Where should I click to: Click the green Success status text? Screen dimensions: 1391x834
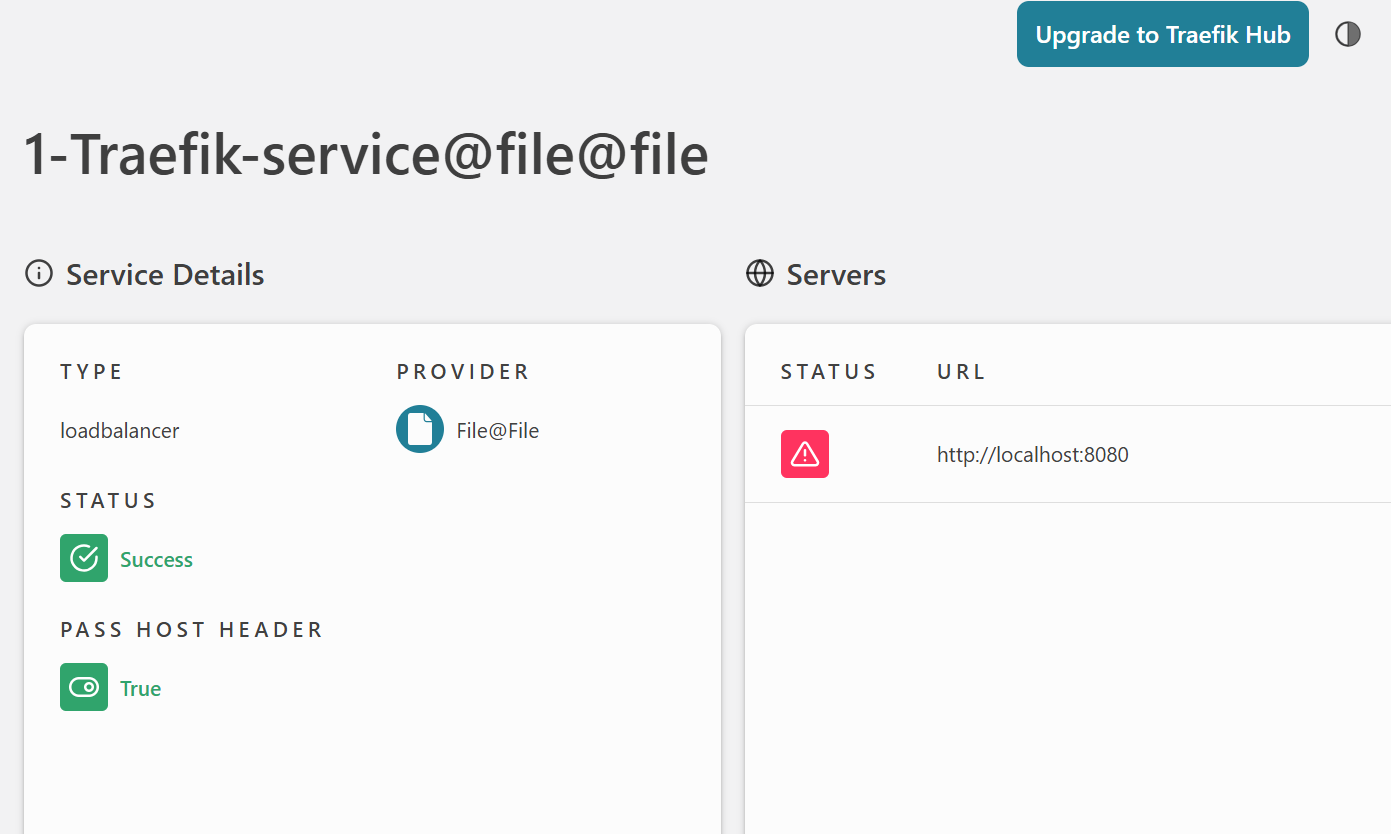pos(156,560)
